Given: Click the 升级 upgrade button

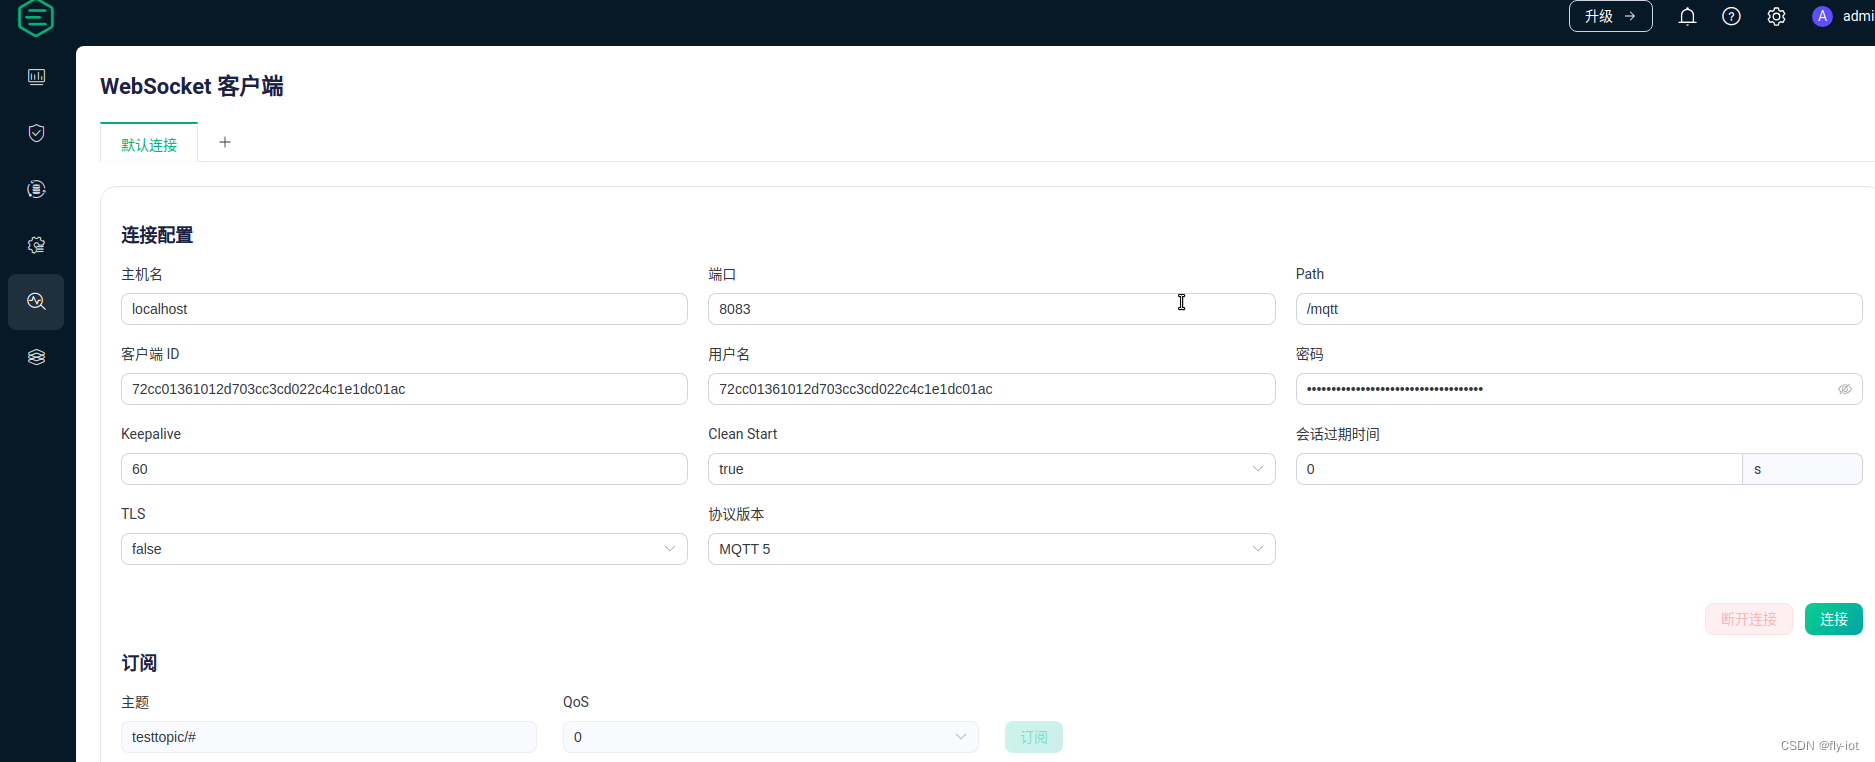Looking at the screenshot, I should click(x=1610, y=16).
